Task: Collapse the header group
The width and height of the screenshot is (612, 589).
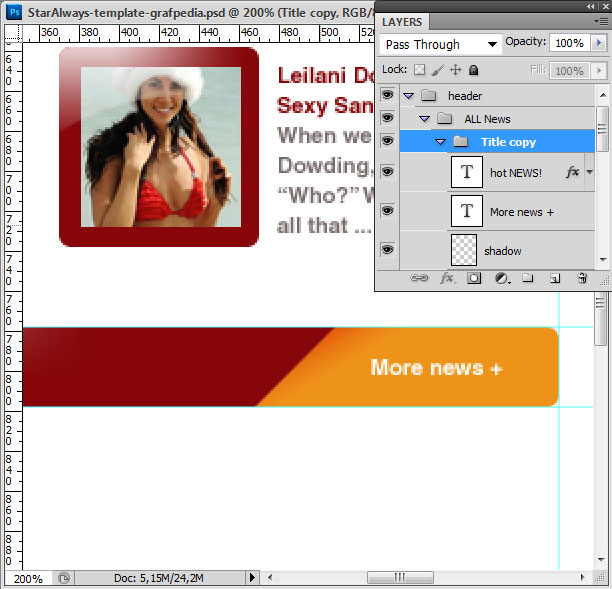Action: [408, 96]
